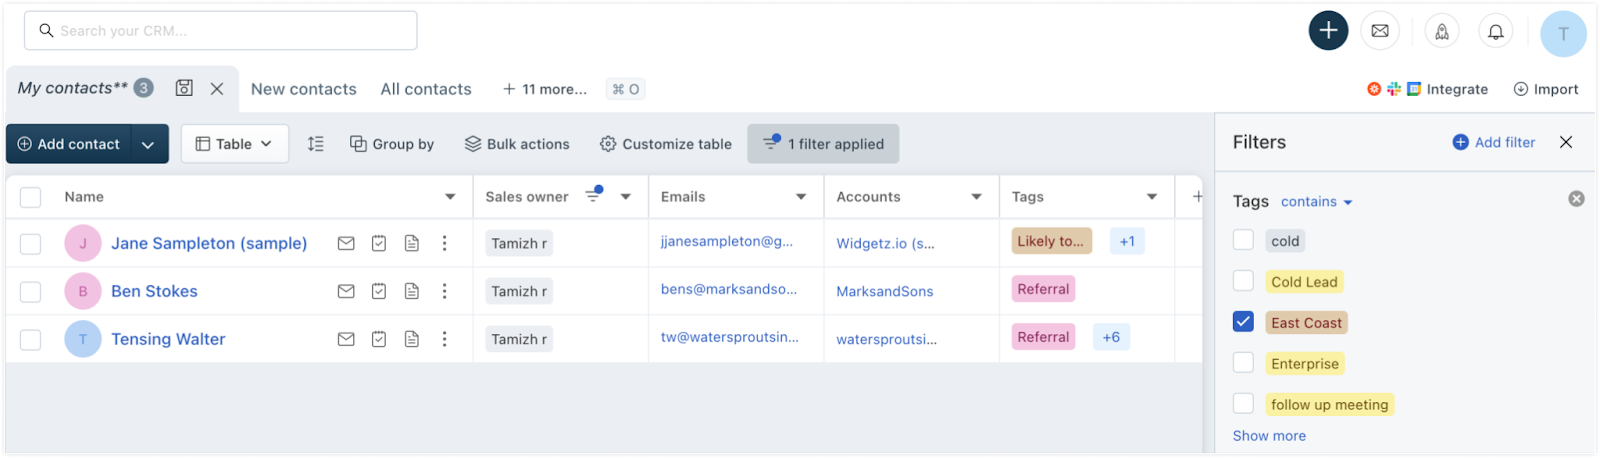Image resolution: width=1600 pixels, height=459 pixels.
Task: Click Sales owner column filter icon
Action: [594, 195]
